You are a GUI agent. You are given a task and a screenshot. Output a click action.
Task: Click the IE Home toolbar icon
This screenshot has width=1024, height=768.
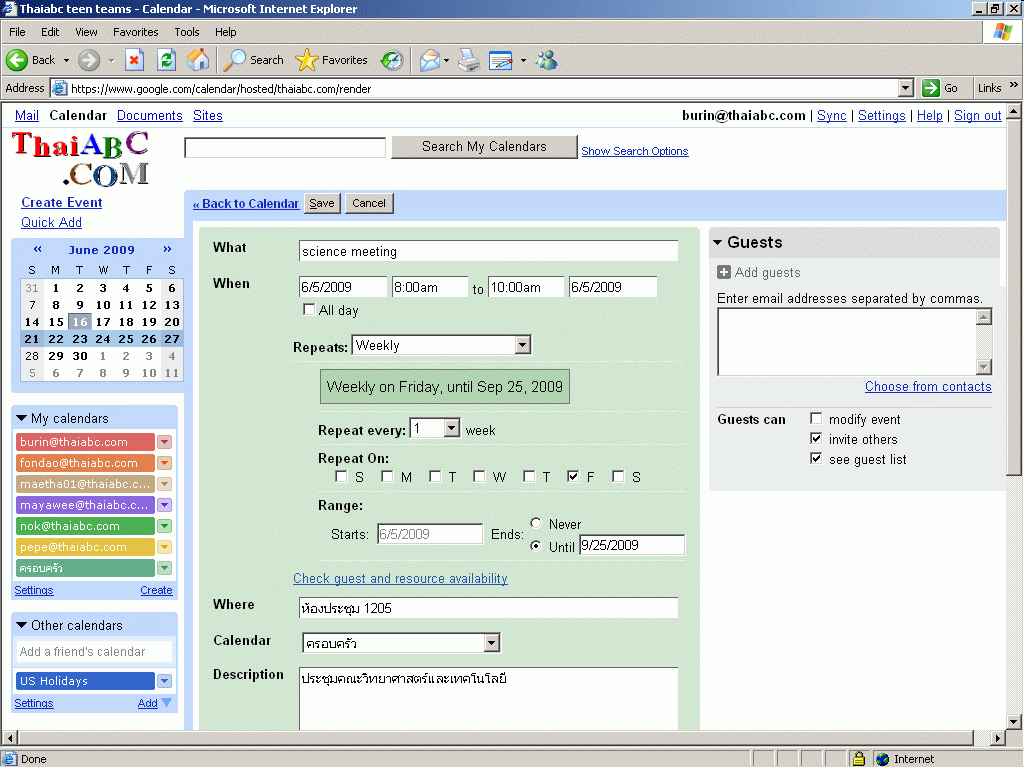click(198, 60)
